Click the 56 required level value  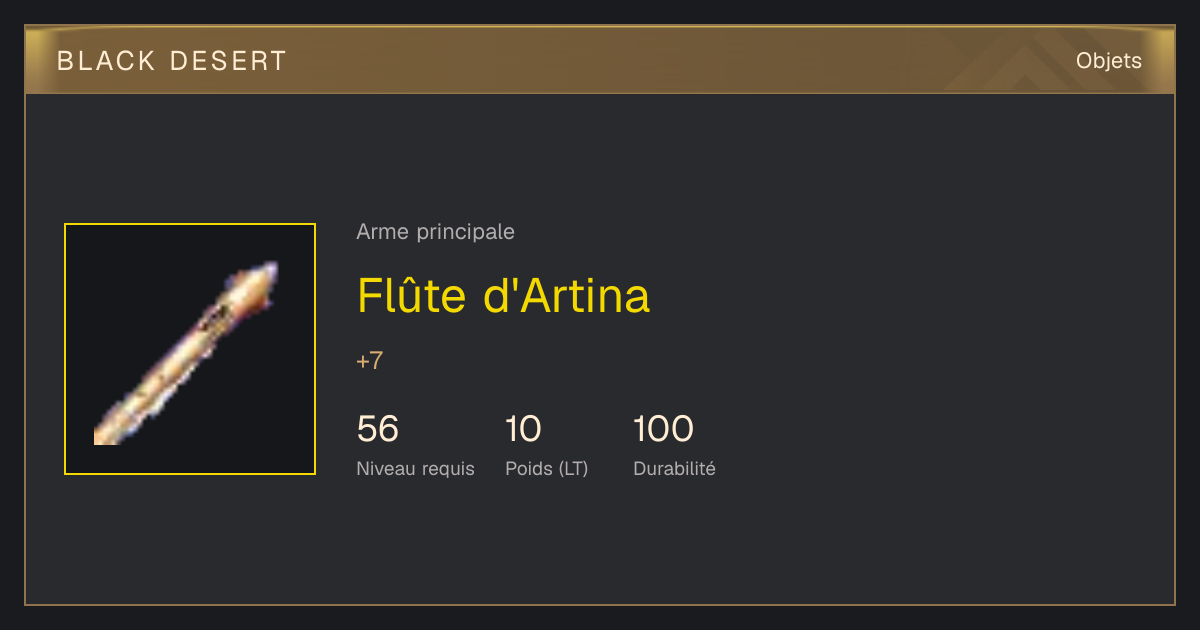pos(378,429)
